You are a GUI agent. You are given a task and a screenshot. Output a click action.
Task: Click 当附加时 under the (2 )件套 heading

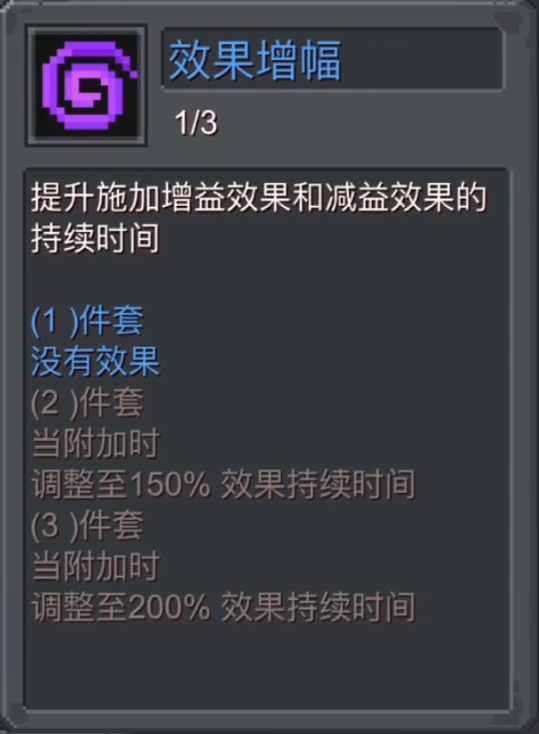click(x=96, y=443)
